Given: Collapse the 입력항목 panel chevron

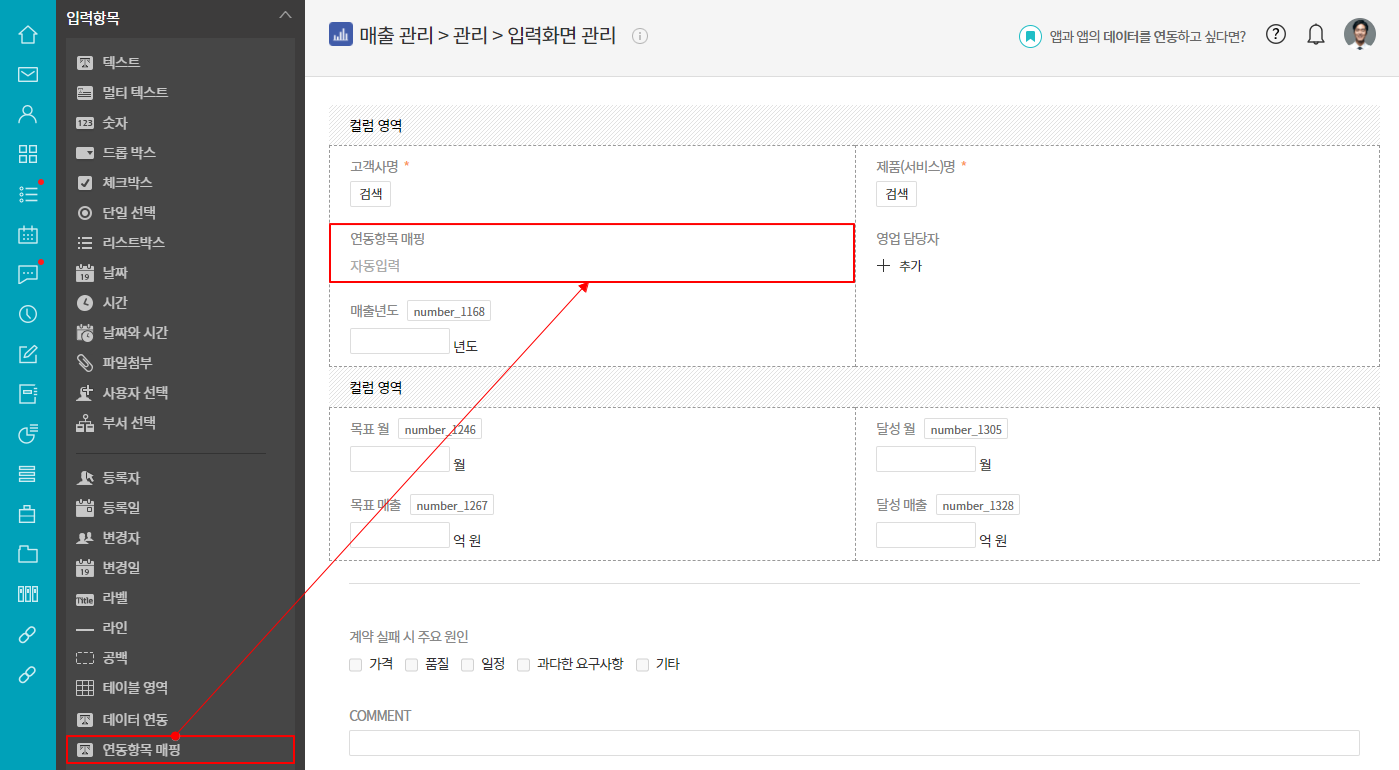Looking at the screenshot, I should pos(285,15).
